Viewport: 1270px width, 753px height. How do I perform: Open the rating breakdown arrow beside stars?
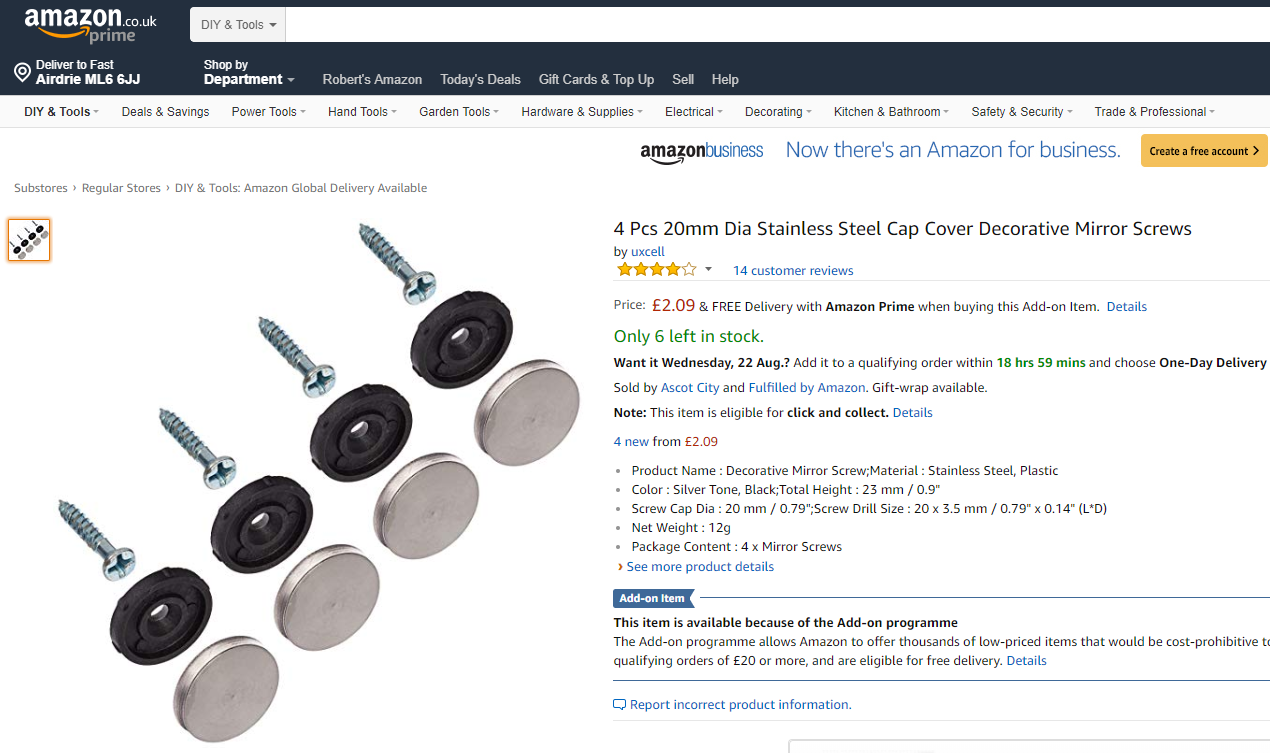click(708, 269)
